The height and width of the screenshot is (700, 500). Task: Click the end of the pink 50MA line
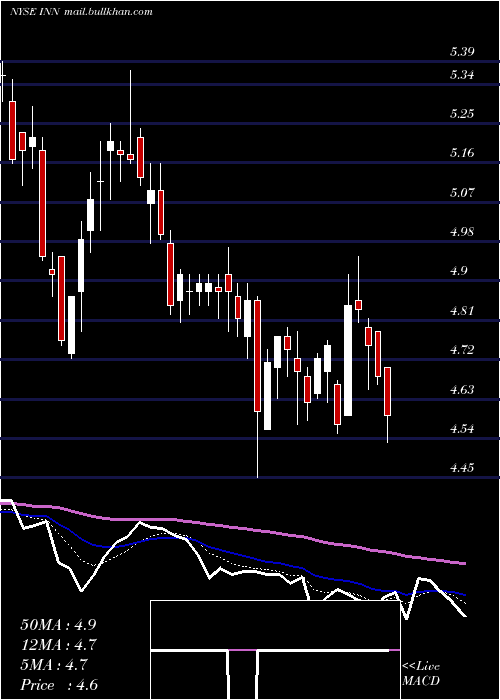(465, 563)
